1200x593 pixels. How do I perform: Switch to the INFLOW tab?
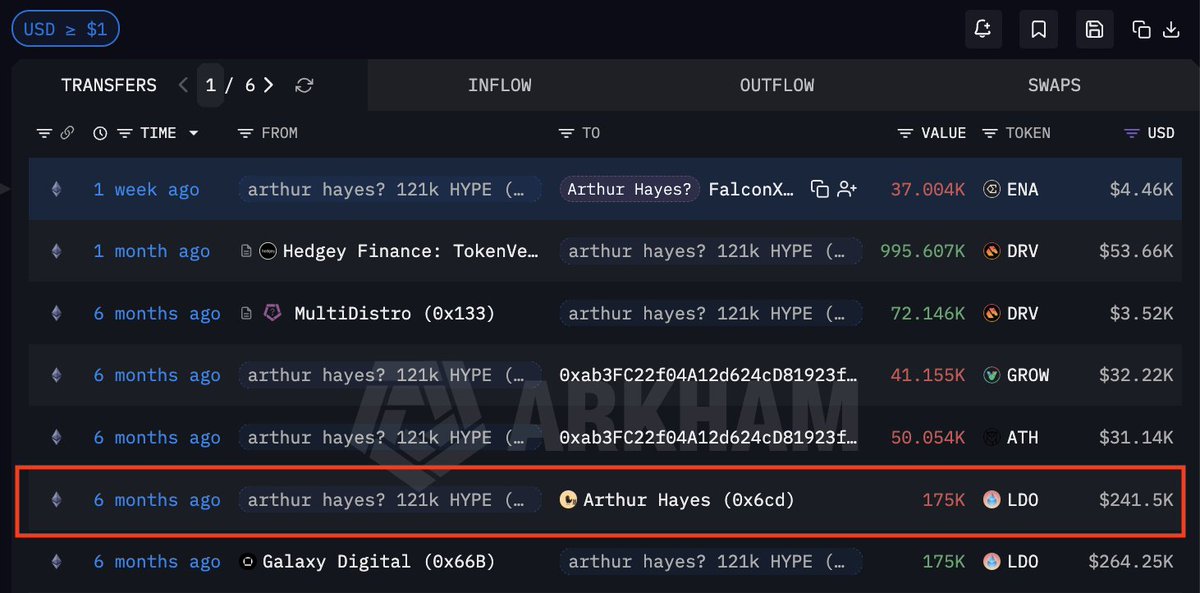point(499,86)
